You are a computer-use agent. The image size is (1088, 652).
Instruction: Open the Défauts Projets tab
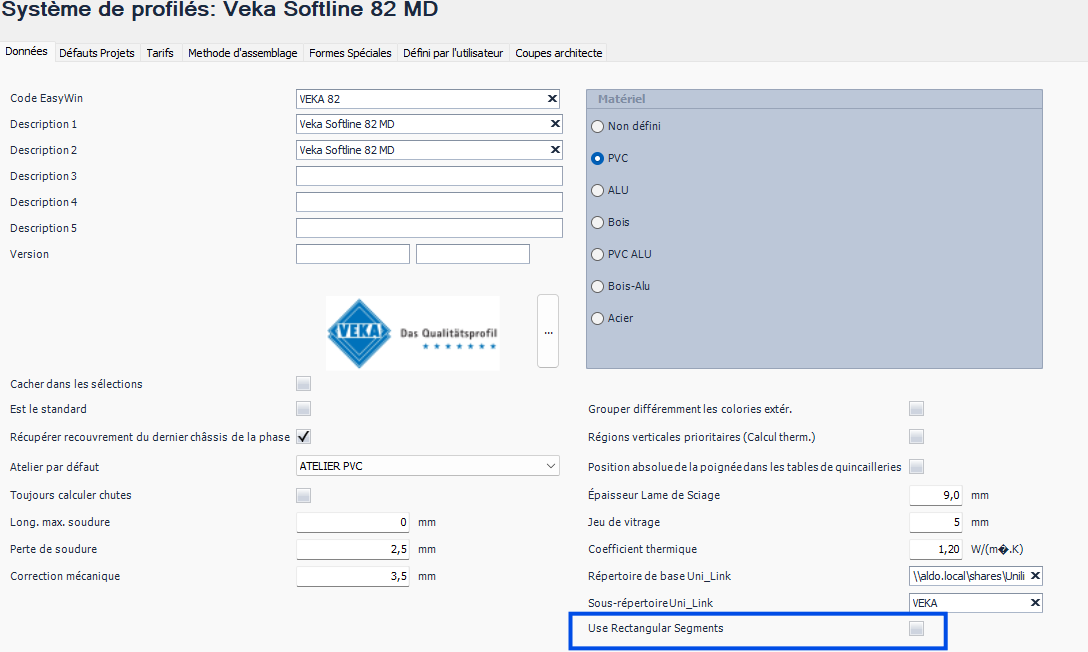coord(96,53)
